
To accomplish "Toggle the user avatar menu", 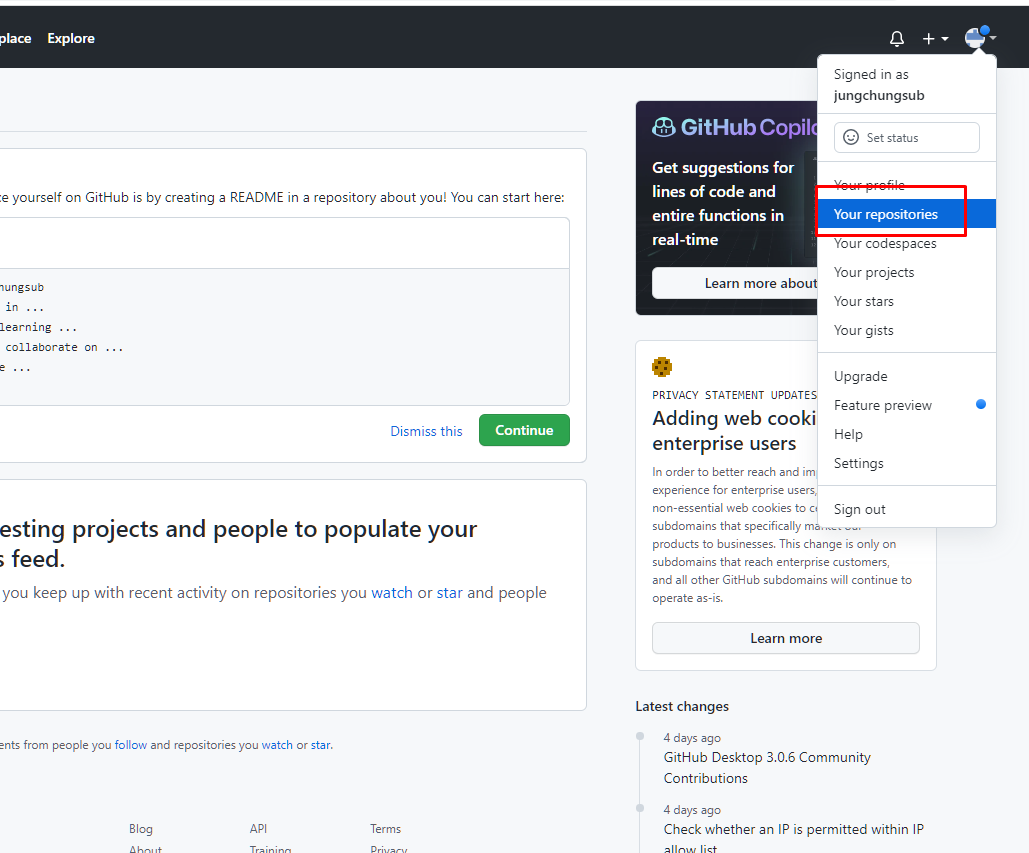I will click(980, 37).
